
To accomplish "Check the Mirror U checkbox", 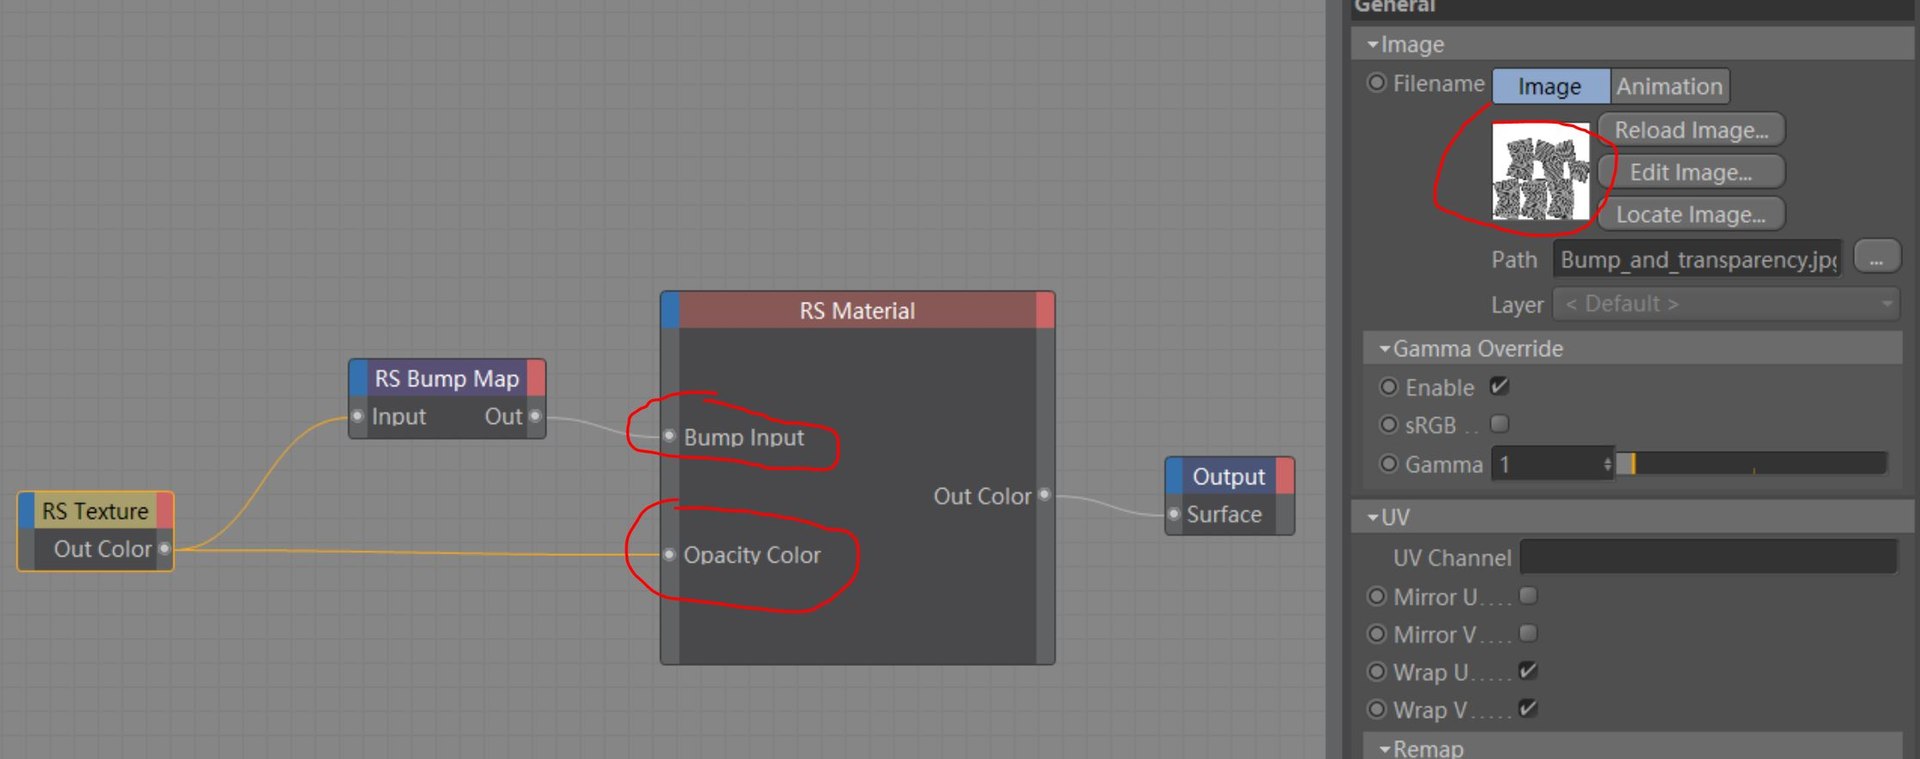I will [x=1528, y=596].
